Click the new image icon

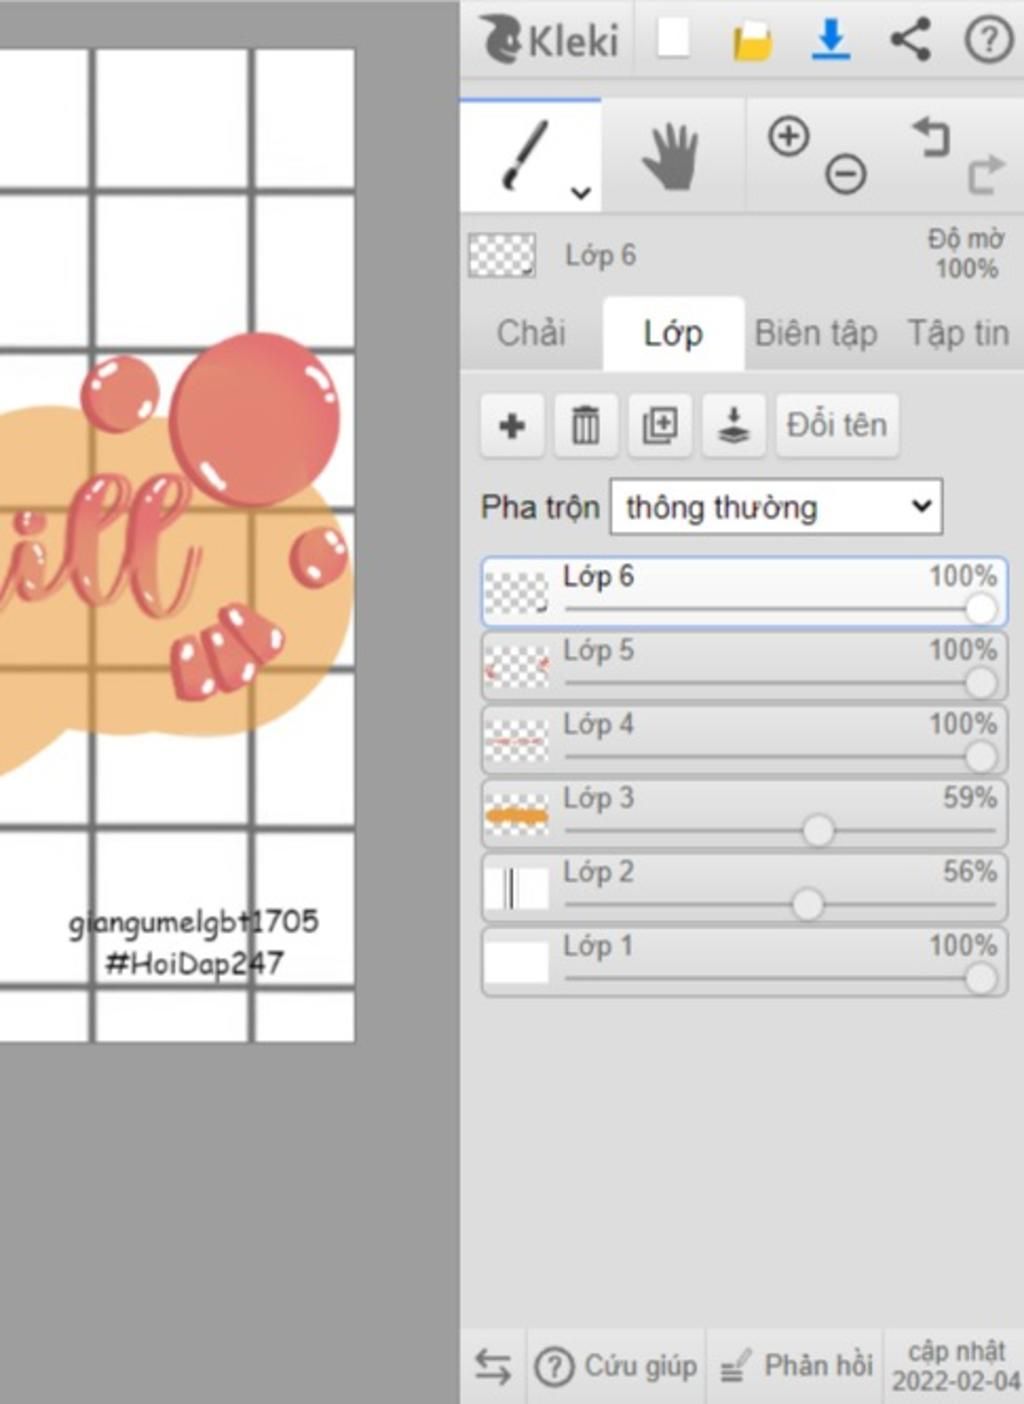point(673,40)
